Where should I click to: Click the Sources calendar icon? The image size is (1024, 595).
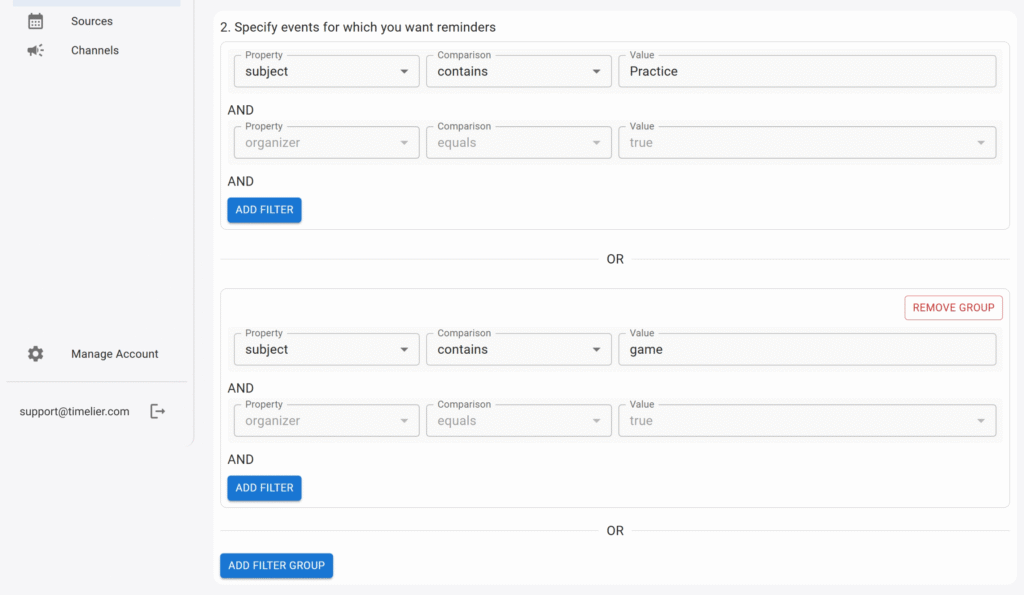(x=36, y=21)
